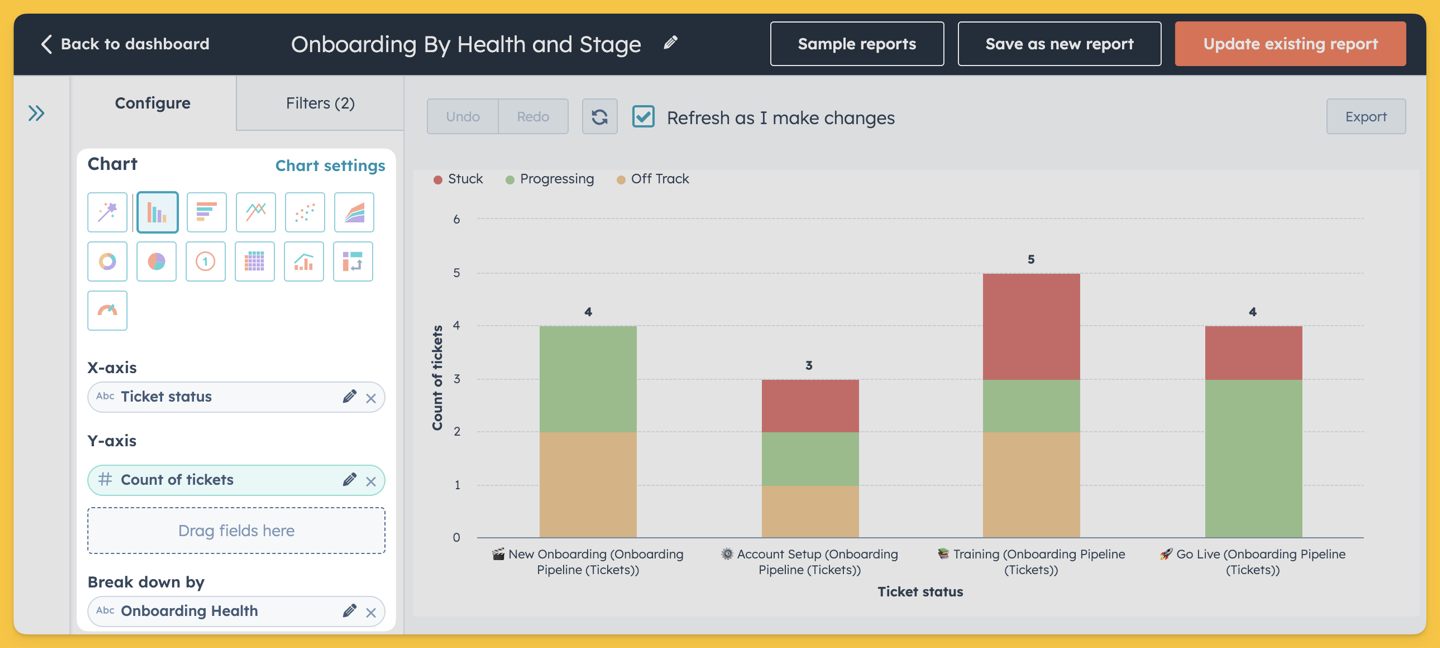Toggle the Progressing series in legend
The width and height of the screenshot is (1440, 648).
[550, 179]
